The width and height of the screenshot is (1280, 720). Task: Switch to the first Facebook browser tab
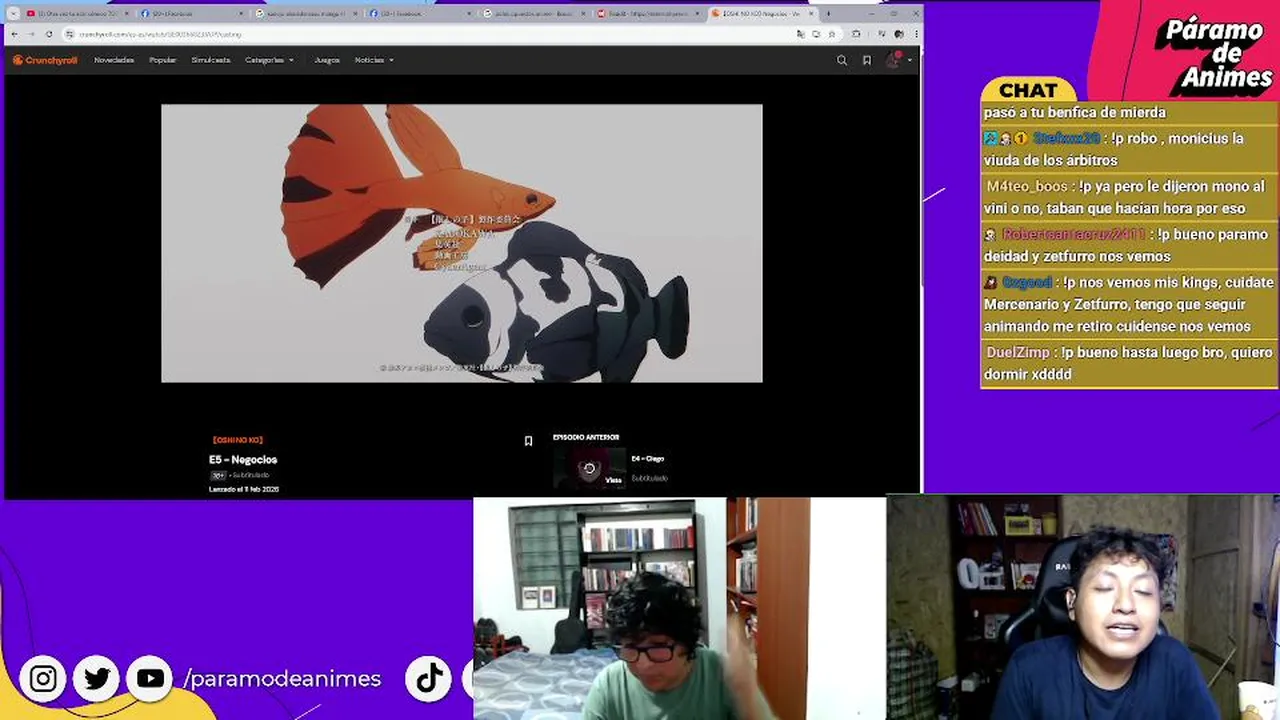click(191, 14)
